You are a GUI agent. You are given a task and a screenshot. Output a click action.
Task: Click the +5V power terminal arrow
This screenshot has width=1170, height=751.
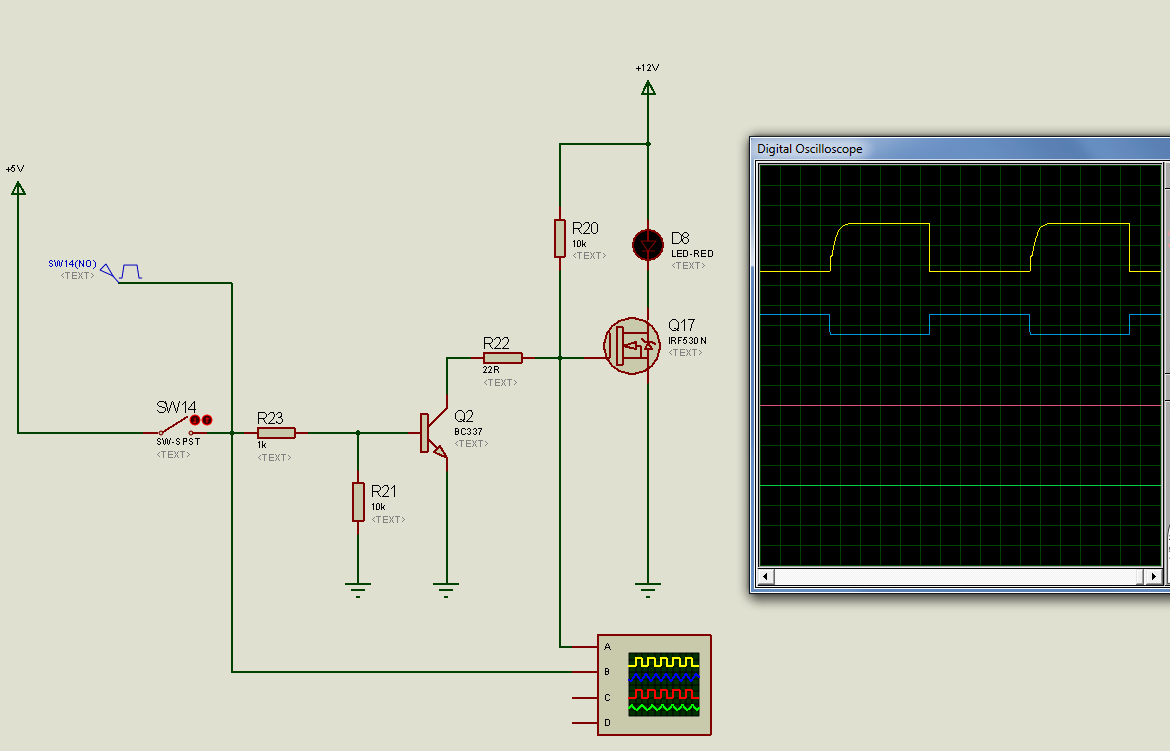[17, 187]
